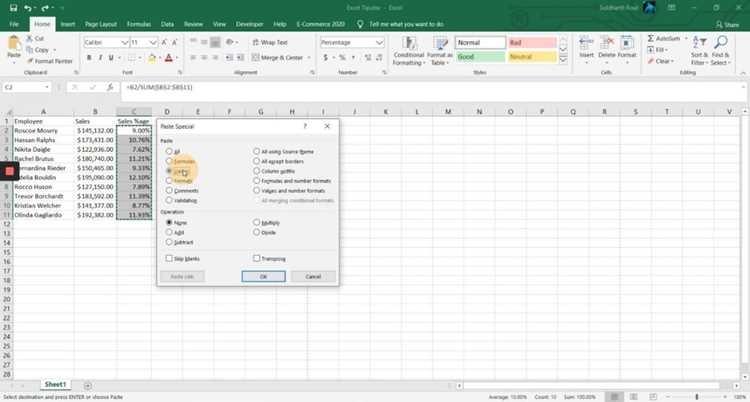Select the All paste radio option
Viewport: 750px width, 402px height.
[x=169, y=151]
